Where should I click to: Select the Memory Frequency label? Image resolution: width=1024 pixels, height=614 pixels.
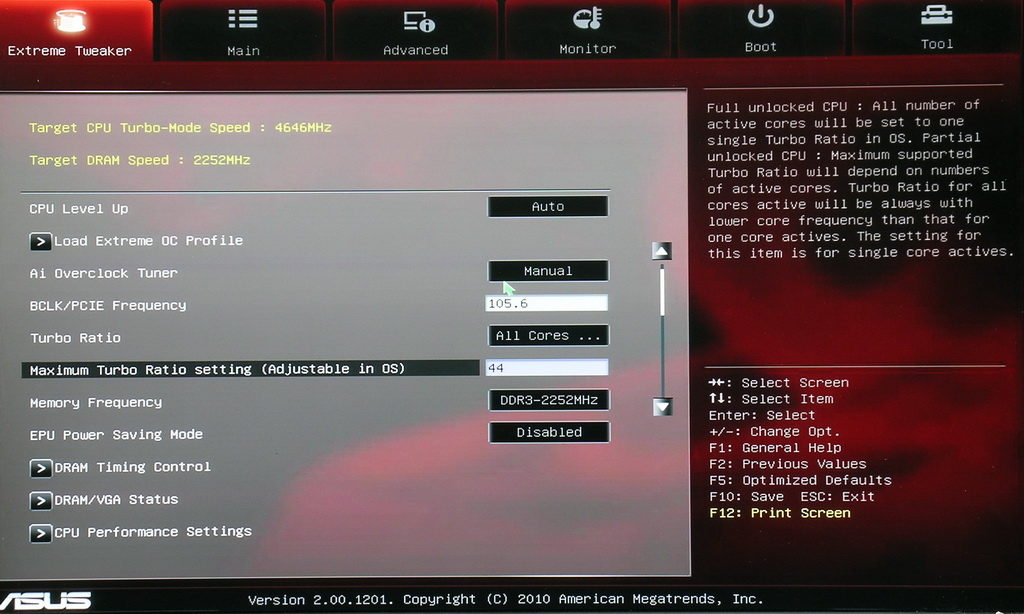(96, 402)
